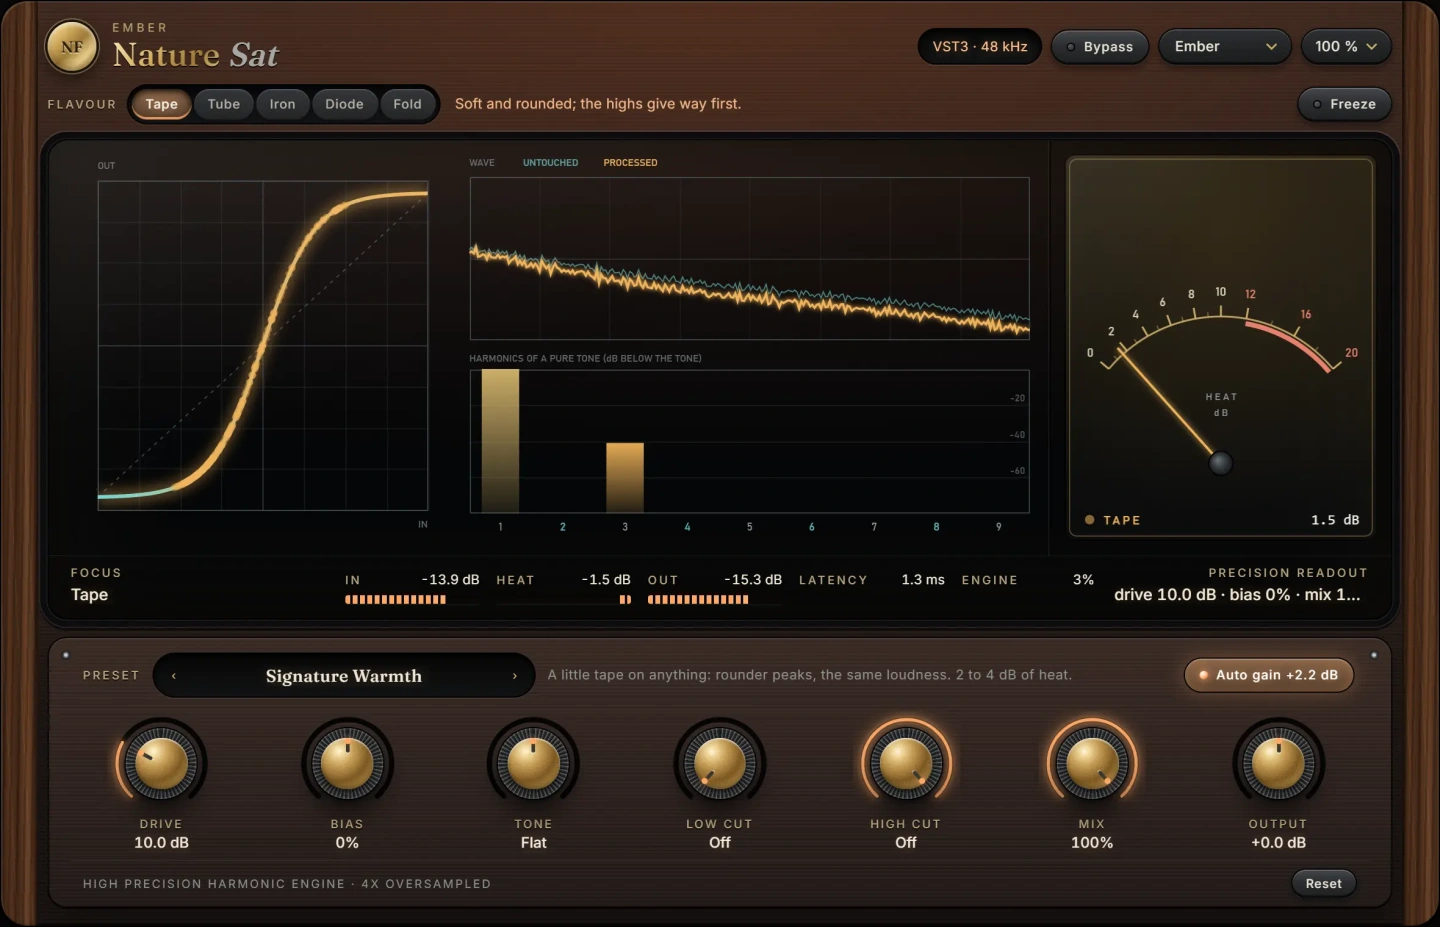Click the UNTOUCHED wave legend label
Image resolution: width=1440 pixels, height=927 pixels.
point(550,163)
